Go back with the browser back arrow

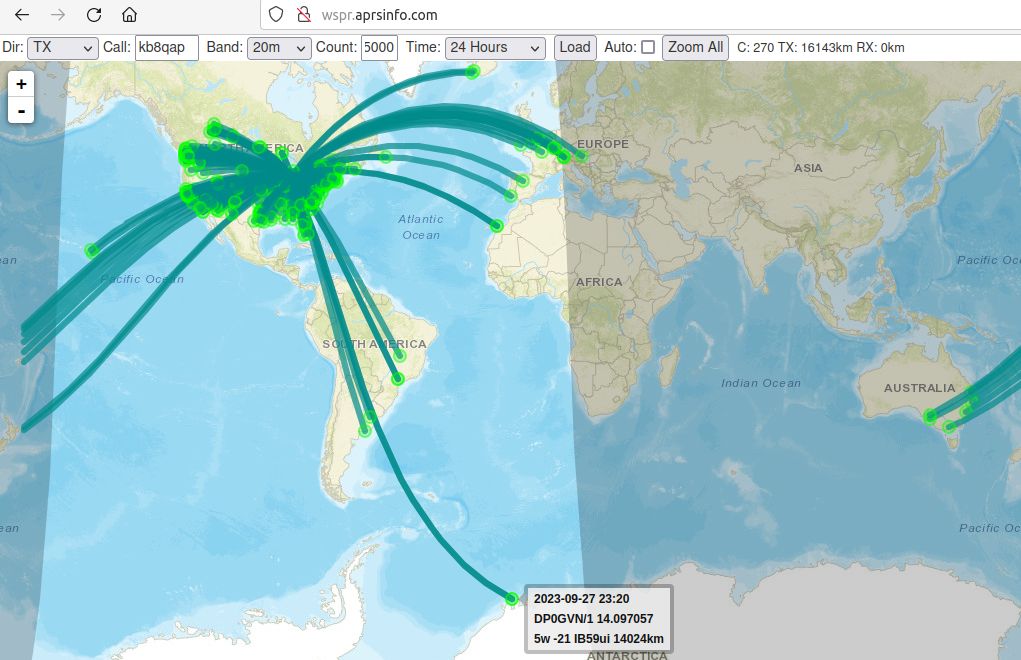pyautogui.click(x=21, y=14)
